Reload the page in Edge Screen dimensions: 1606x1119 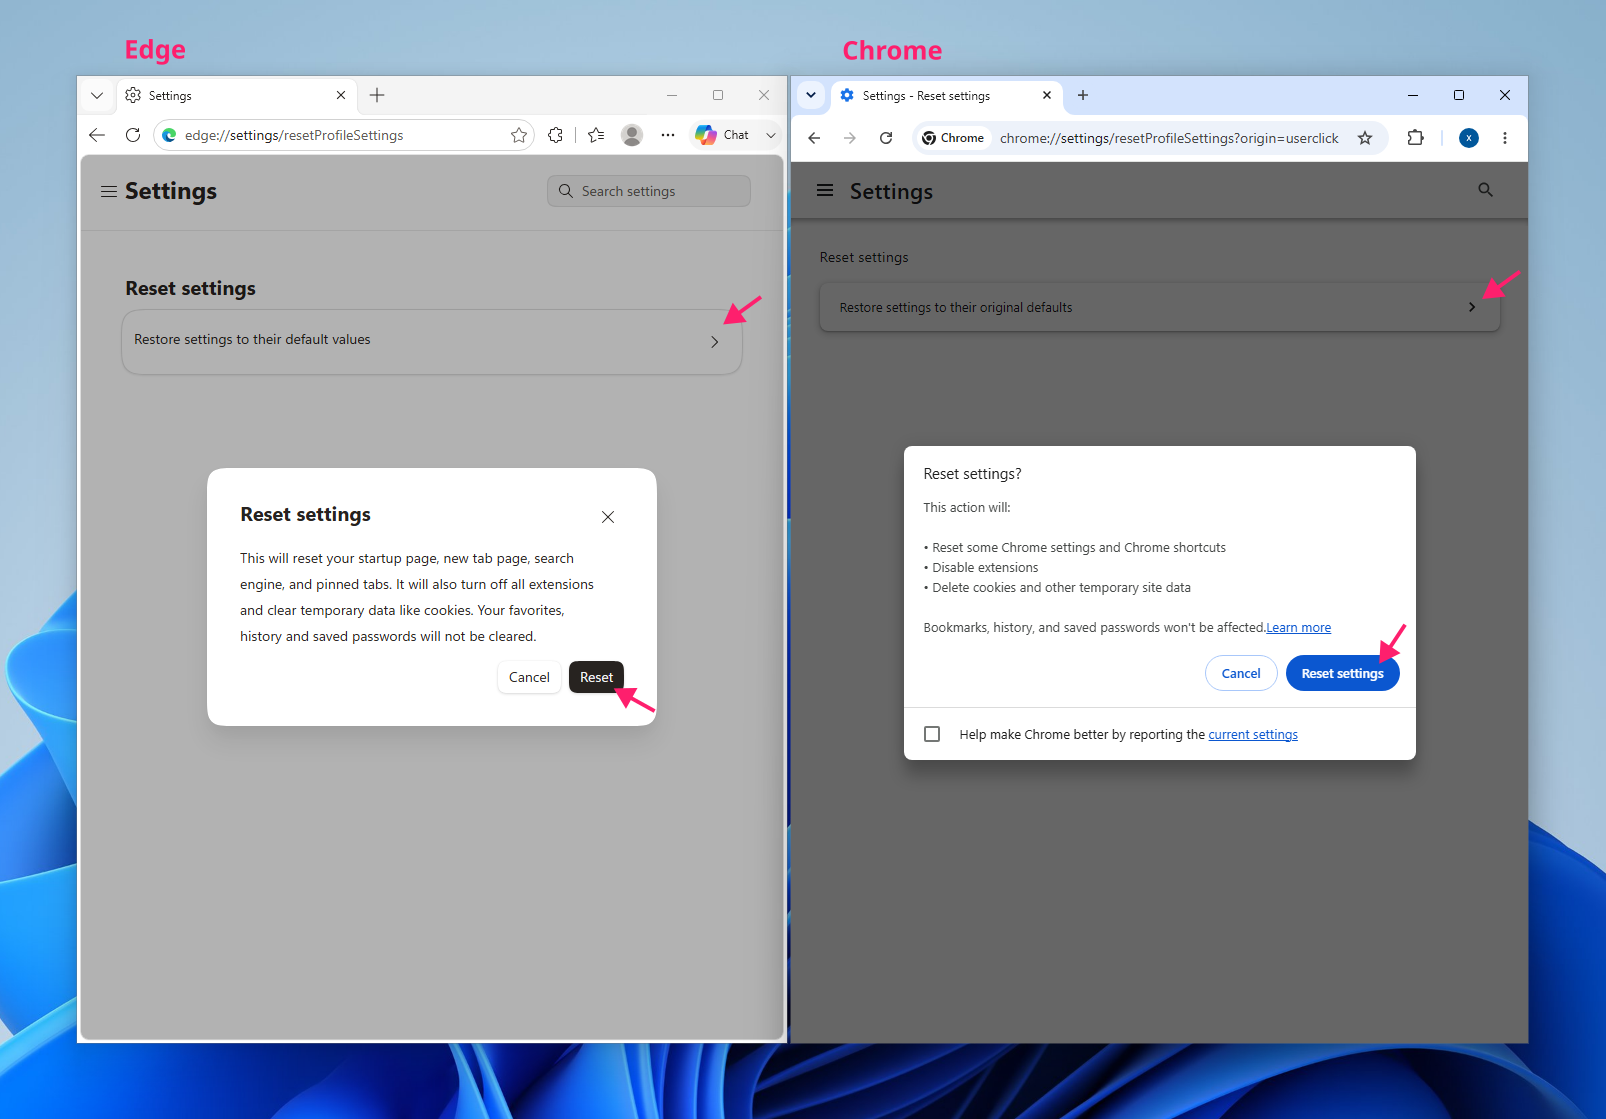(133, 135)
